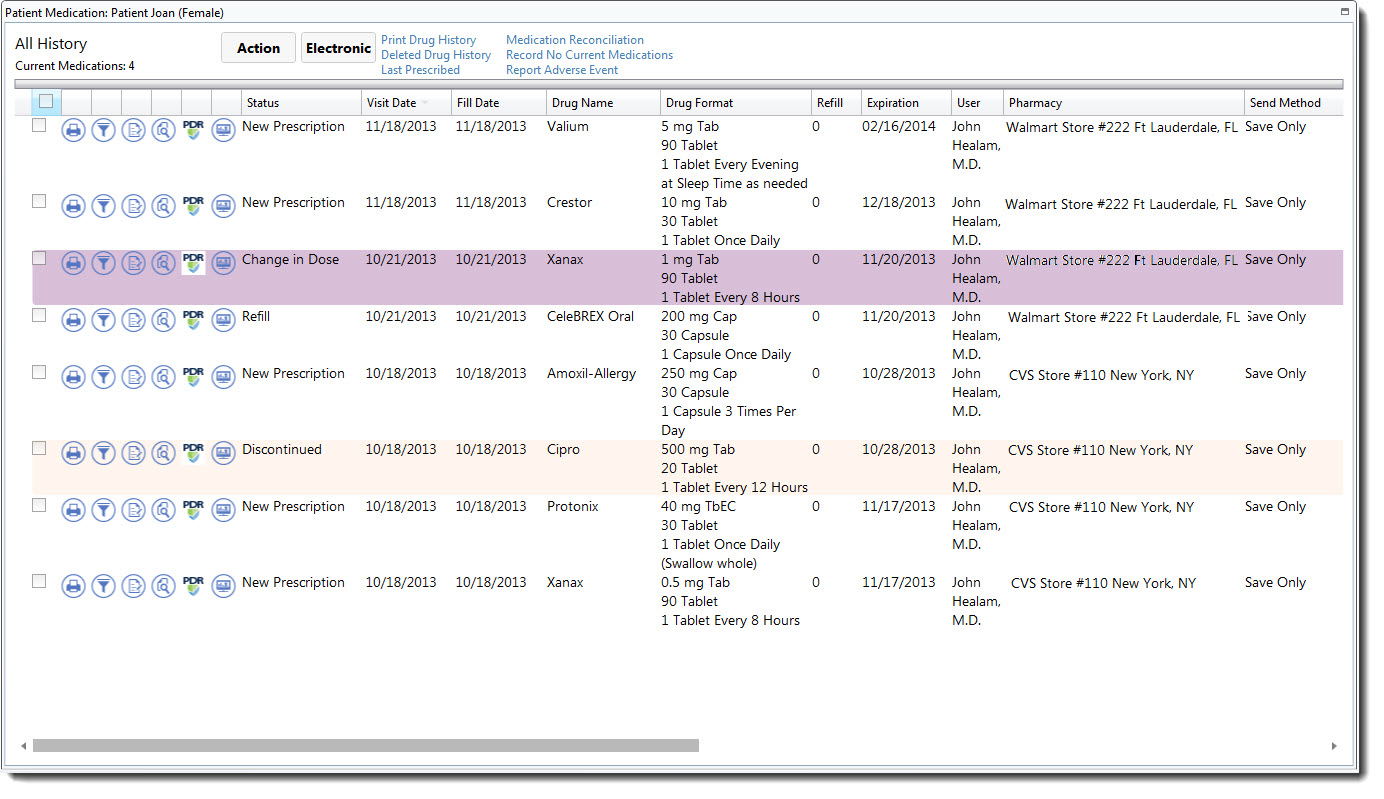Open the Print Drug History link
1384x799 pixels.
[x=428, y=40]
